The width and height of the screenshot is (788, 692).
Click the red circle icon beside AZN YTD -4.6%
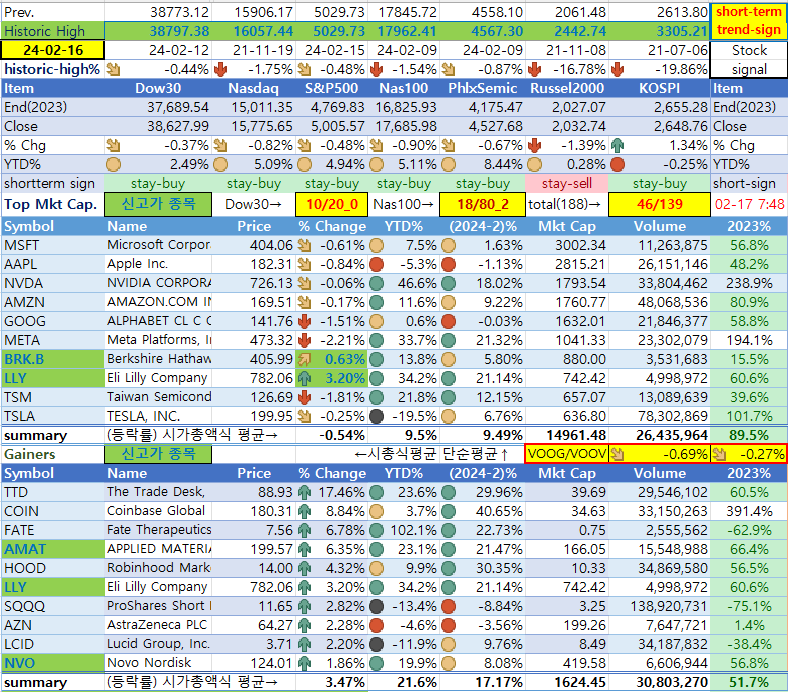point(376,626)
